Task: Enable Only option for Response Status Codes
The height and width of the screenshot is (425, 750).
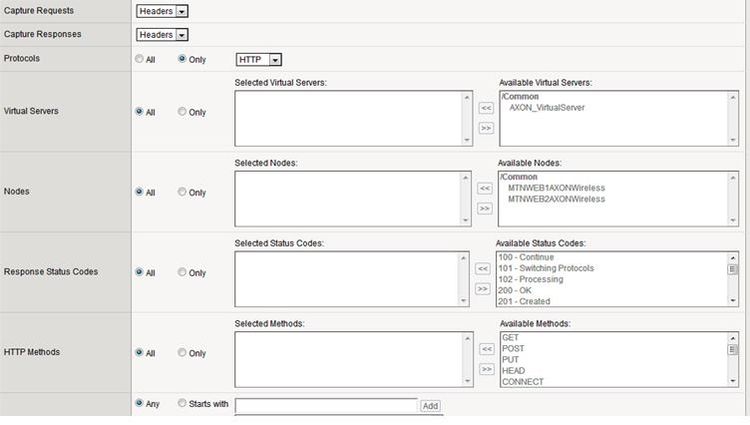Action: point(182,272)
